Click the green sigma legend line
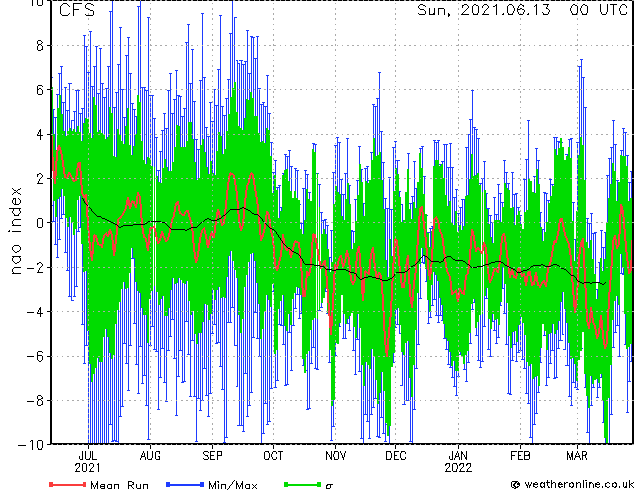634x490 pixels. coord(302,484)
